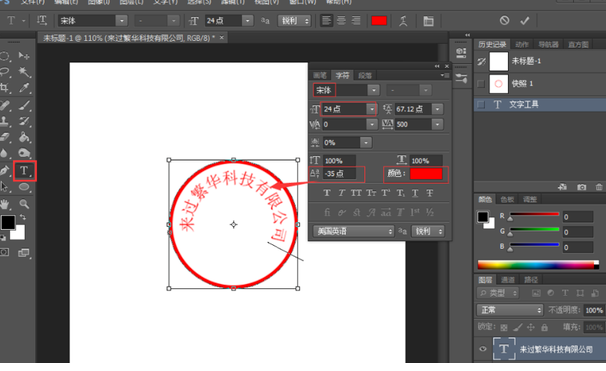This screenshot has width=606, height=371.
Task: Toggle character and paragraph panels button
Action: 428,21
